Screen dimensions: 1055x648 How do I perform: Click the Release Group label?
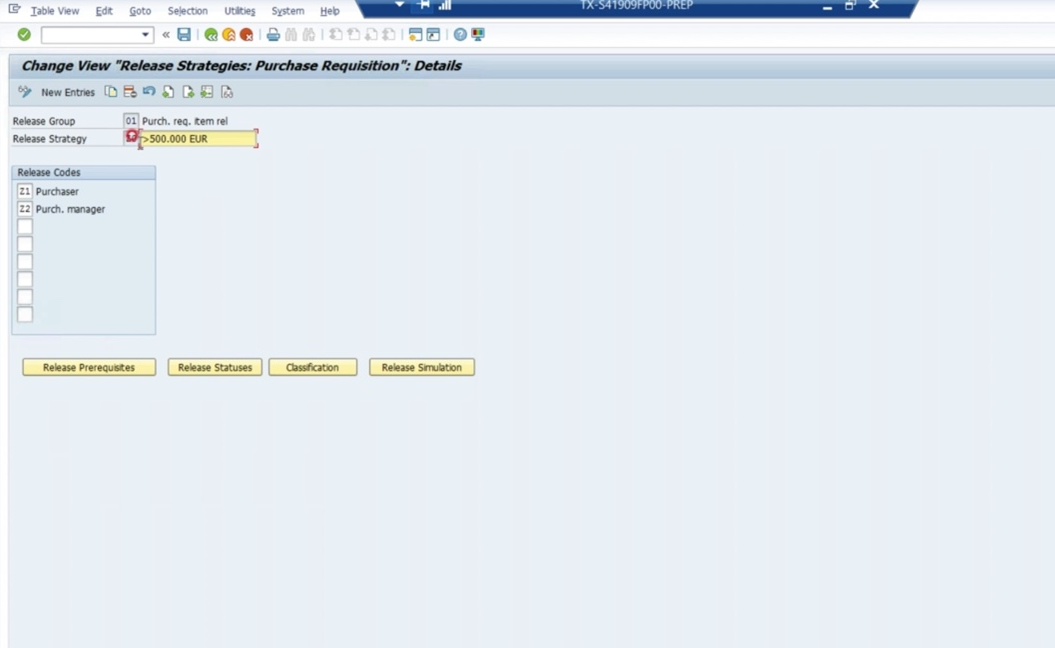tap(44, 121)
